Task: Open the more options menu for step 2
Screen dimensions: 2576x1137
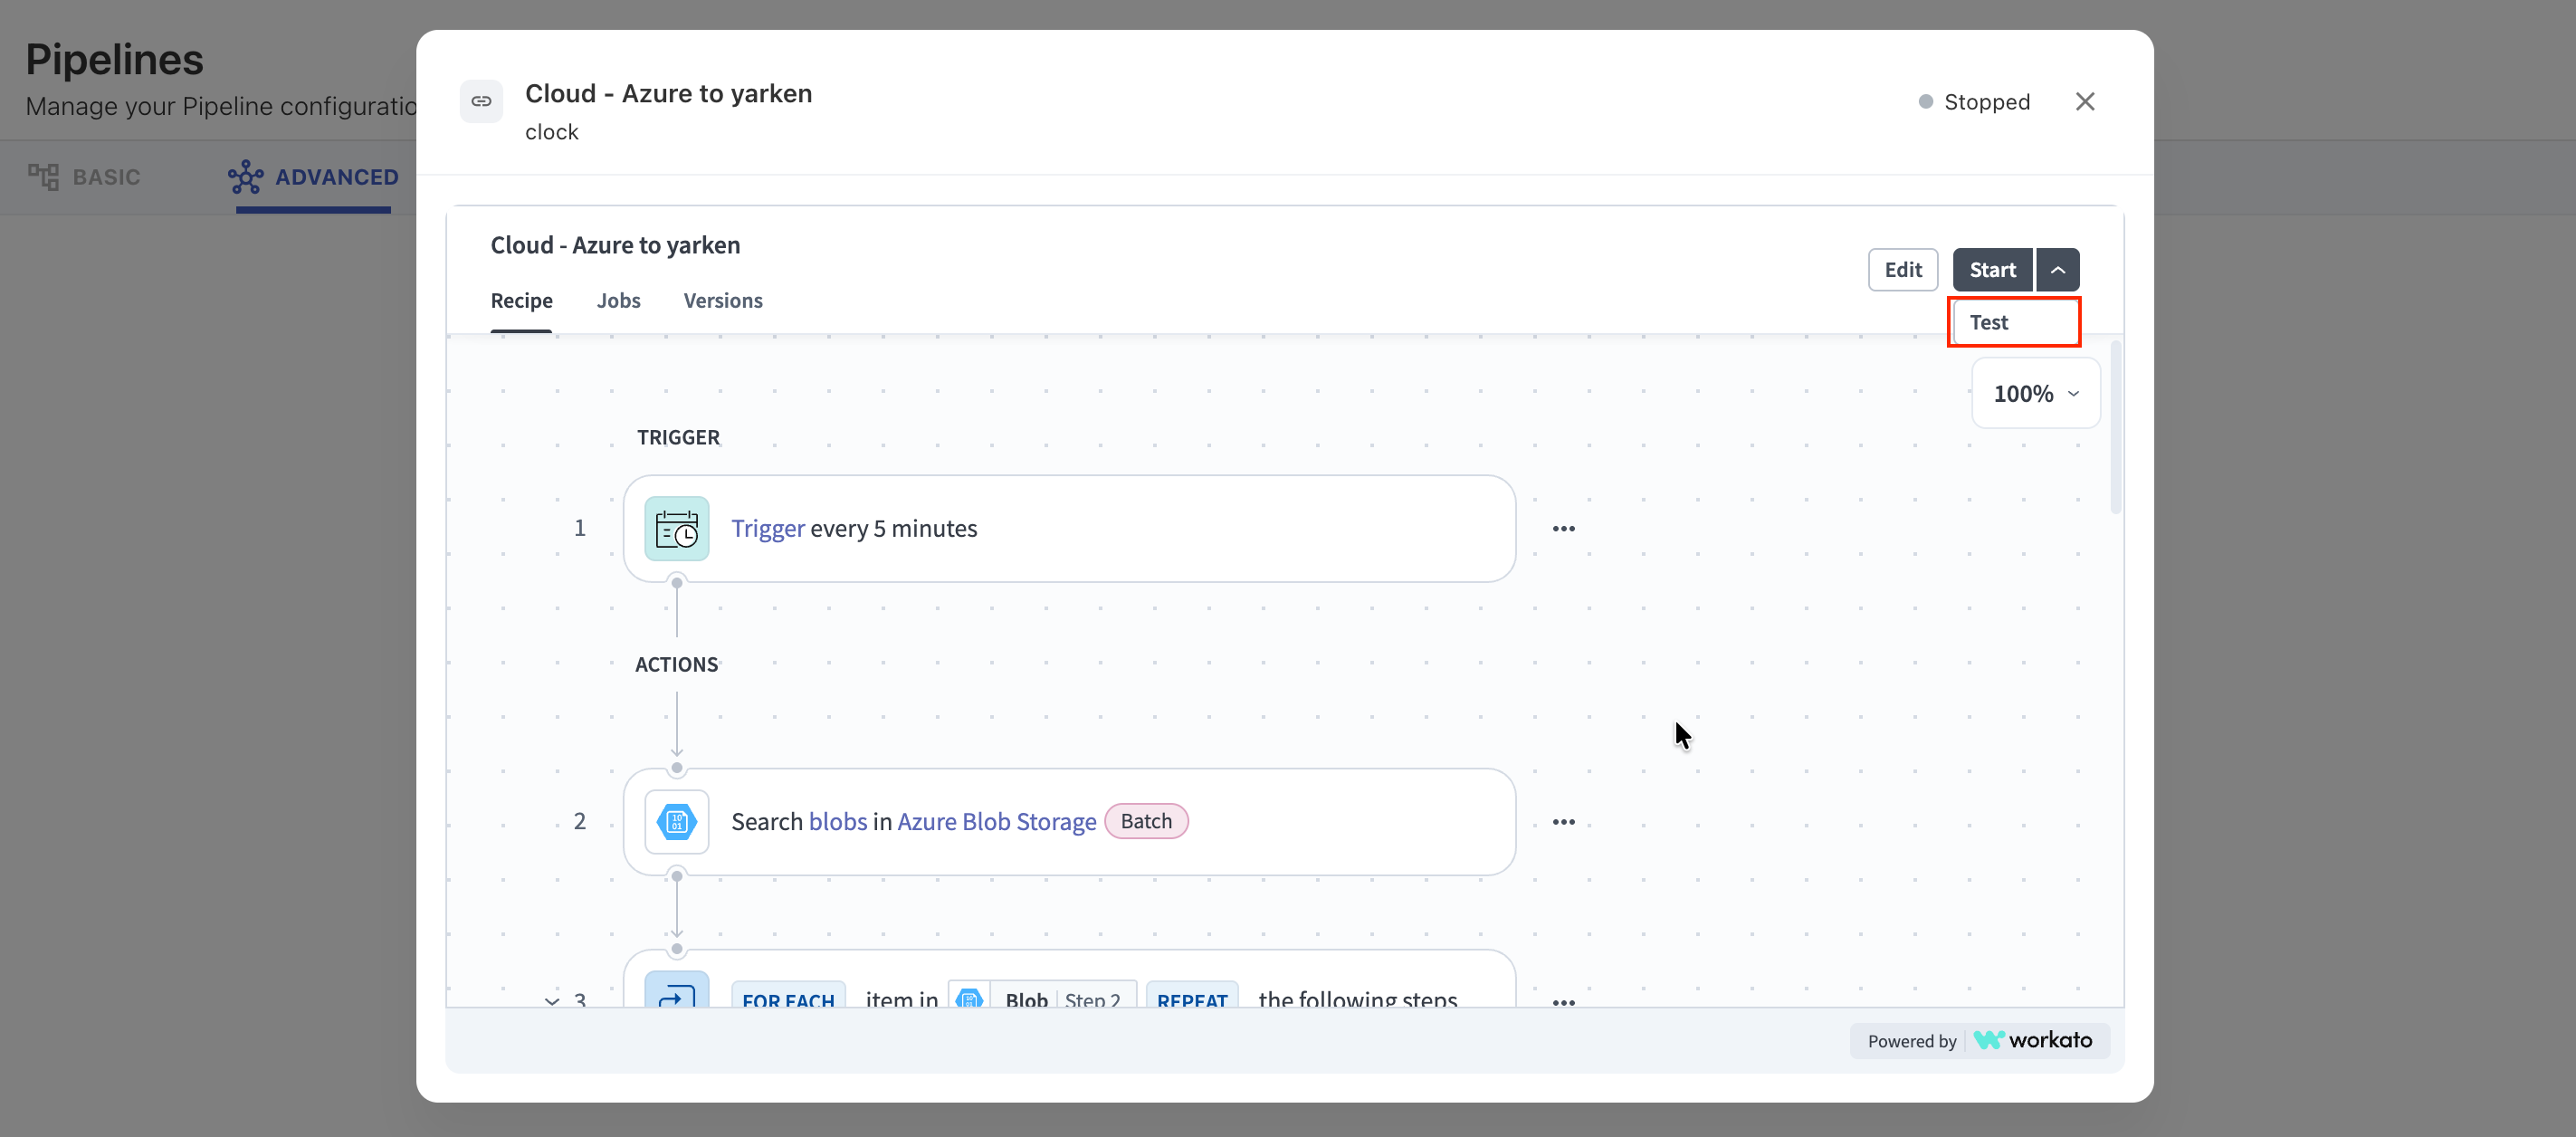Action: point(1564,822)
